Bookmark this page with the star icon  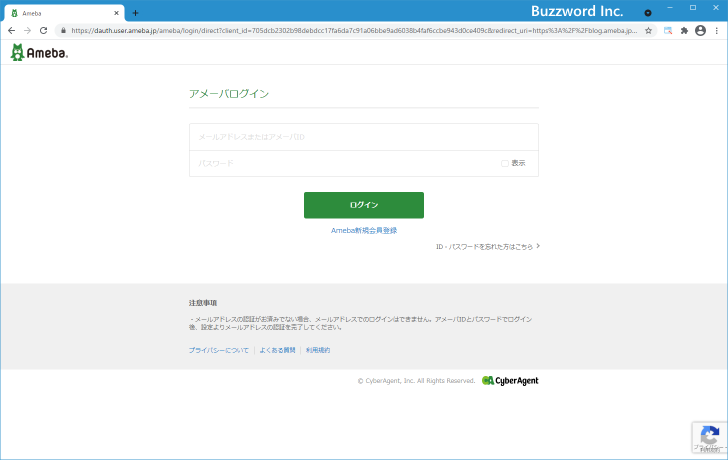coord(649,31)
